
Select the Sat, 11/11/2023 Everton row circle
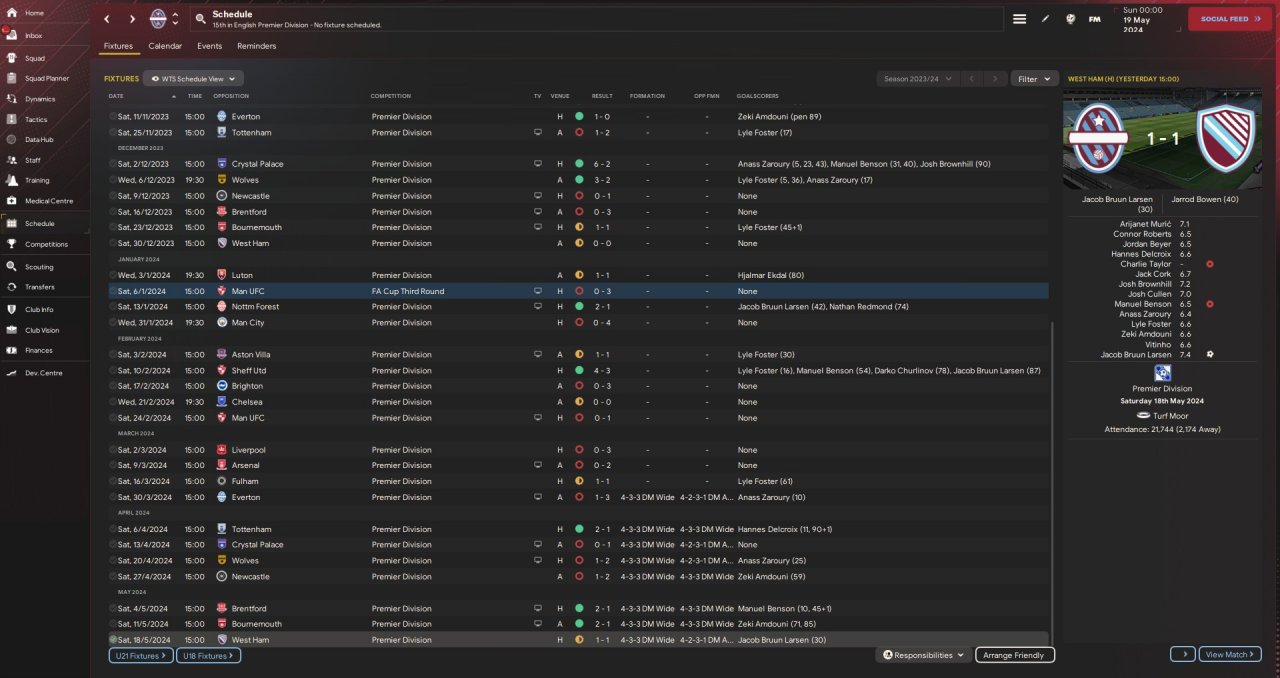[x=113, y=116]
